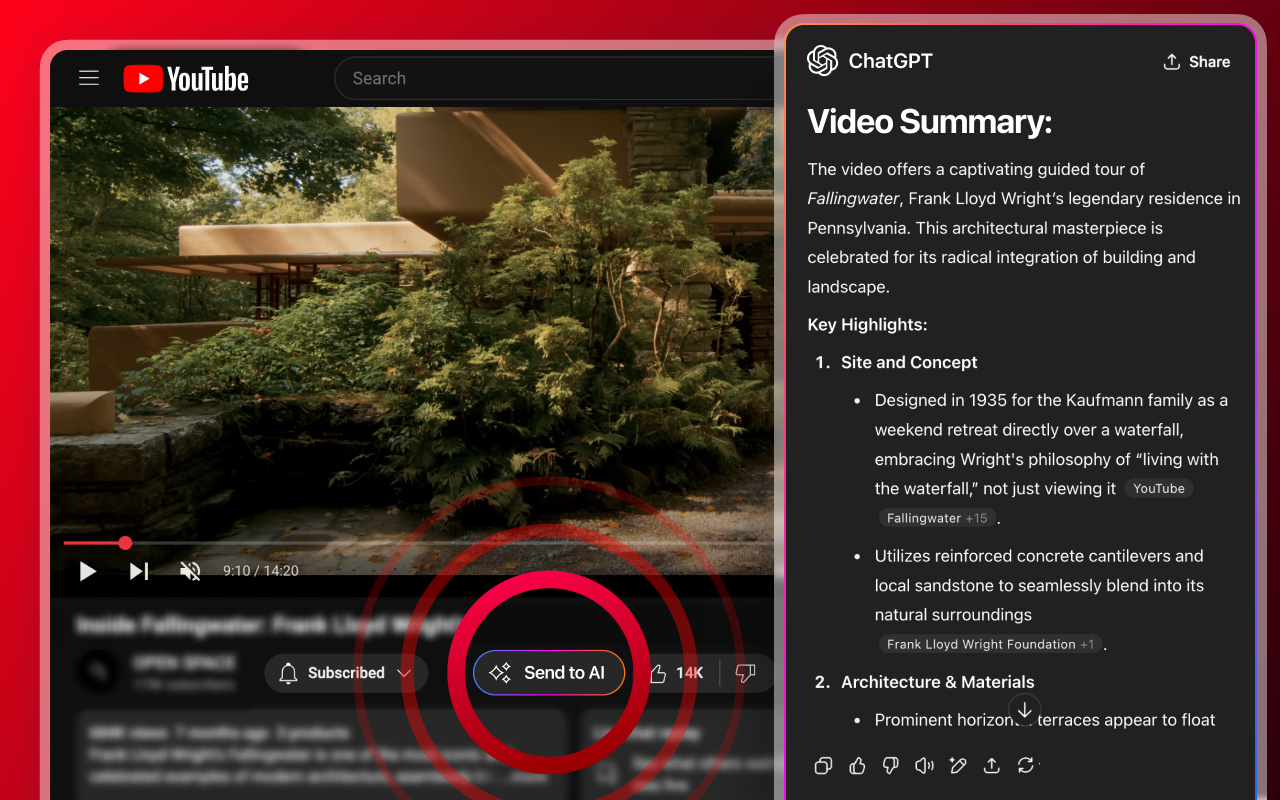Click the "Key Highlights:" label
This screenshot has width=1280, height=800.
click(x=867, y=325)
